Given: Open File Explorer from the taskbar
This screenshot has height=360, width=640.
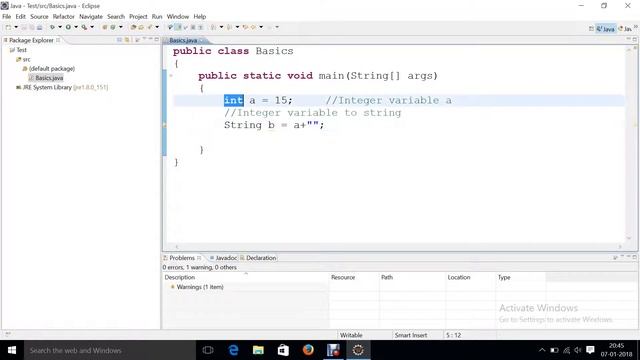Looking at the screenshot, I should click(x=258, y=350).
